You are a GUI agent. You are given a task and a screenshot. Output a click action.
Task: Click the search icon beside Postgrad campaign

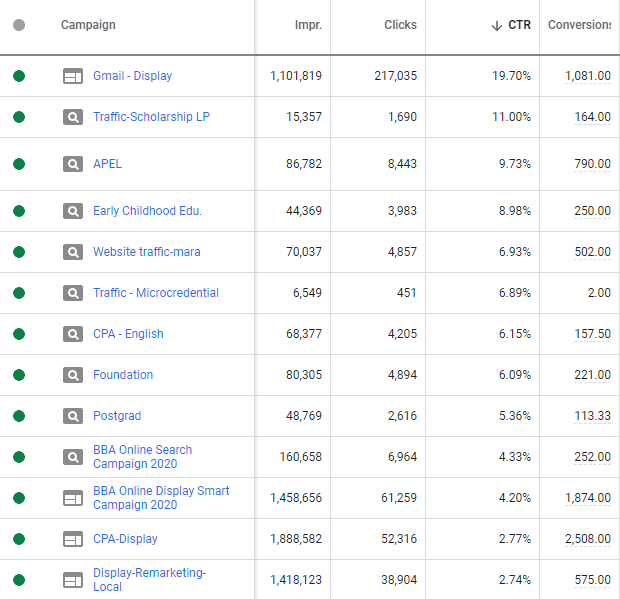tap(73, 416)
